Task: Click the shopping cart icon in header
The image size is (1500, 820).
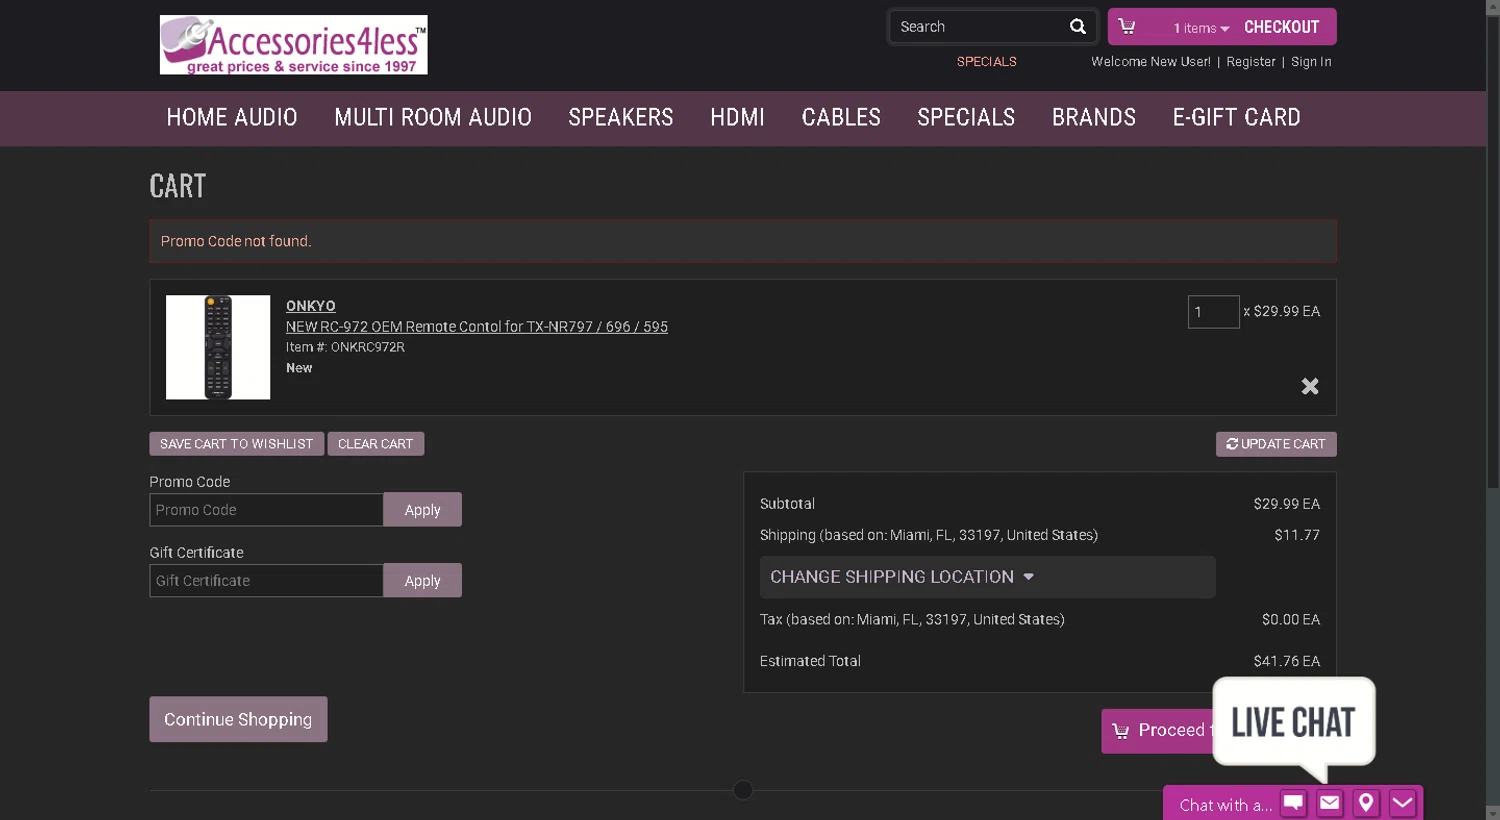Action: tap(1127, 27)
